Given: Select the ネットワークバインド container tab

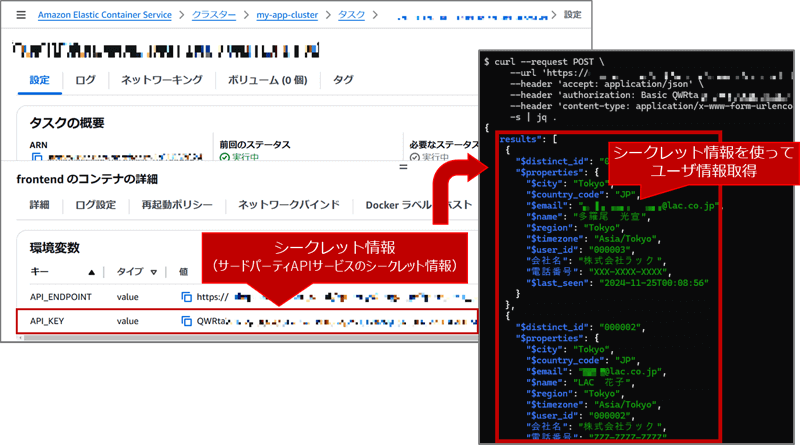Looking at the screenshot, I should (289, 205).
